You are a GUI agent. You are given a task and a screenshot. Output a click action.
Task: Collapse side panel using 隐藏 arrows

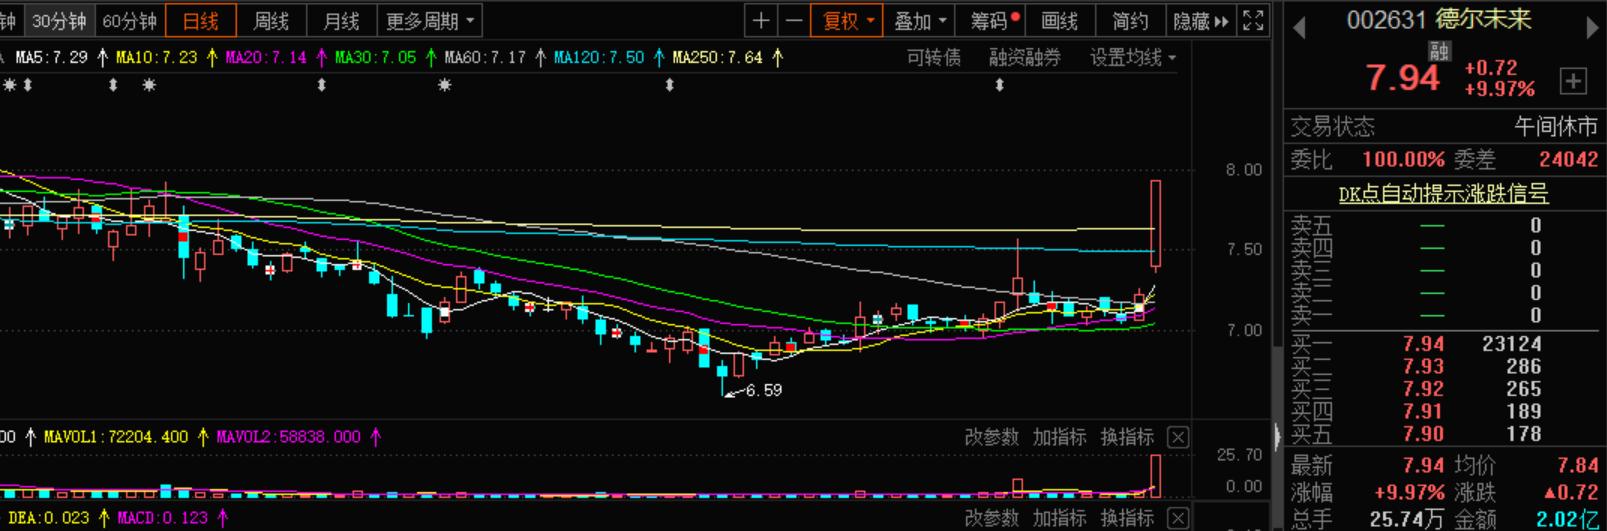(x=1201, y=21)
